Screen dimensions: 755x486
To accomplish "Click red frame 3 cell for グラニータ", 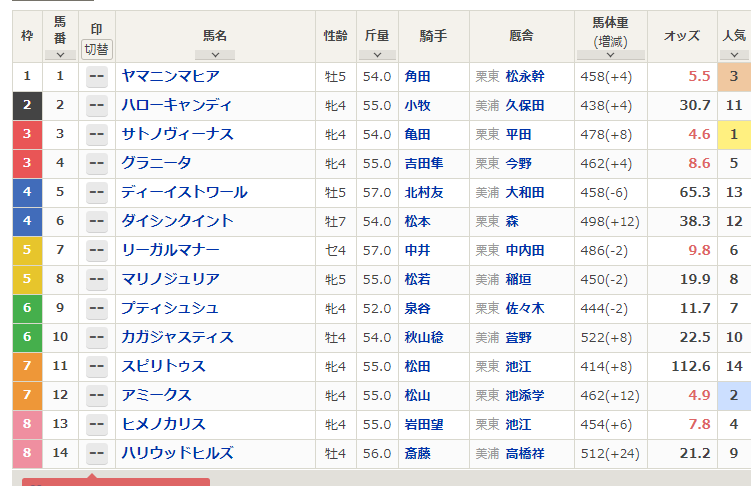I will point(26,163).
